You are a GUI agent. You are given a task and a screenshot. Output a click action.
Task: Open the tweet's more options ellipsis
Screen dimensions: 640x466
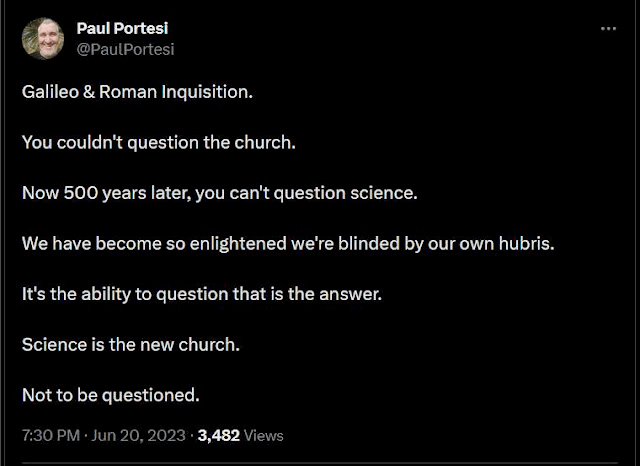tap(608, 29)
